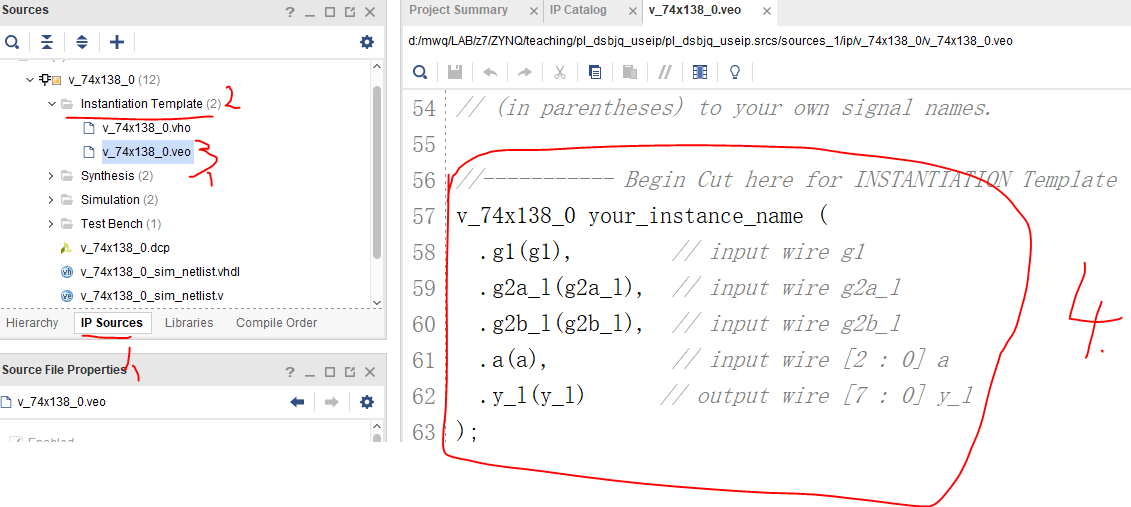Copy selection with the editor toolbar
The width and height of the screenshot is (1131, 507).
594,71
